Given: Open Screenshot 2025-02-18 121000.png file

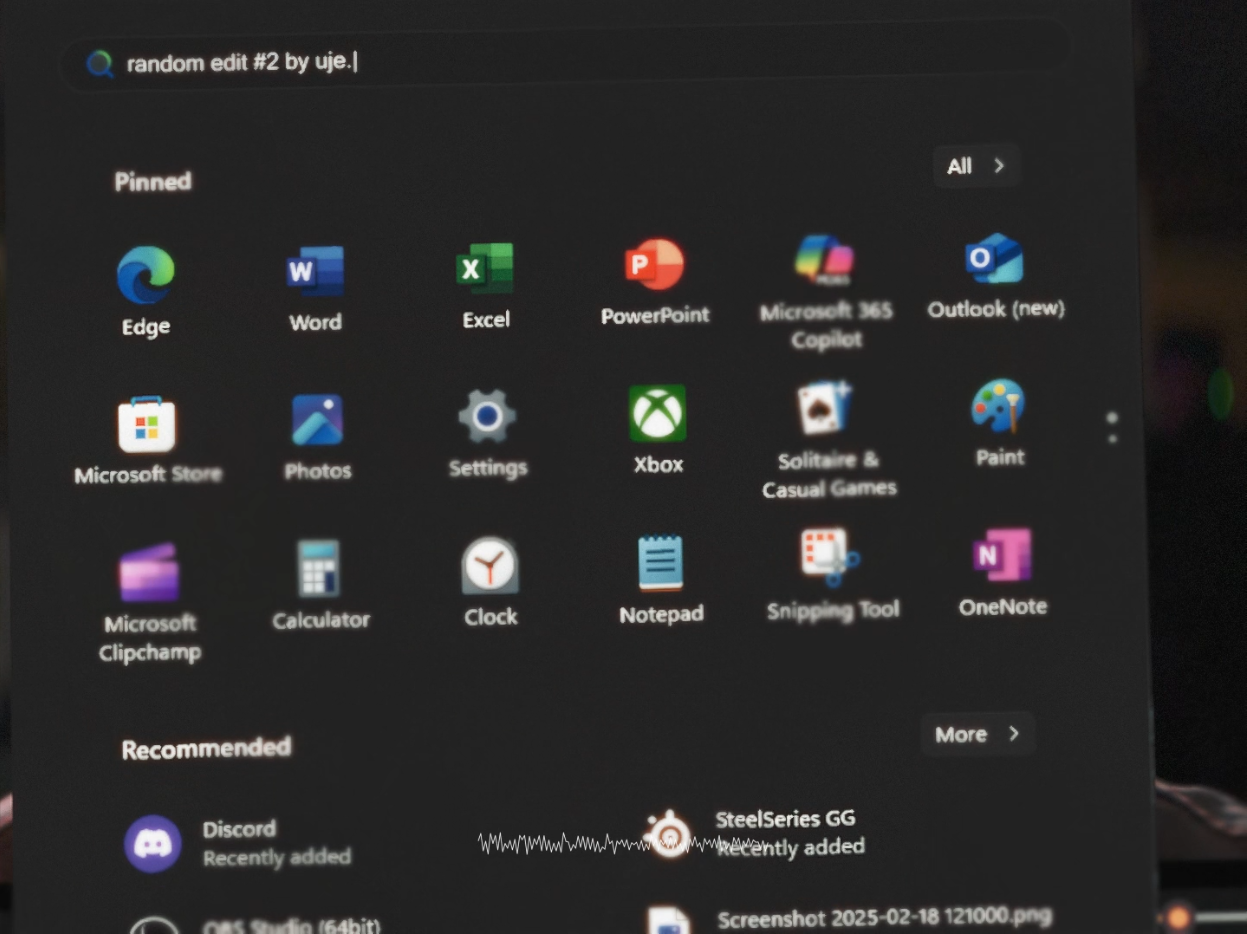Looking at the screenshot, I should (x=850, y=919).
